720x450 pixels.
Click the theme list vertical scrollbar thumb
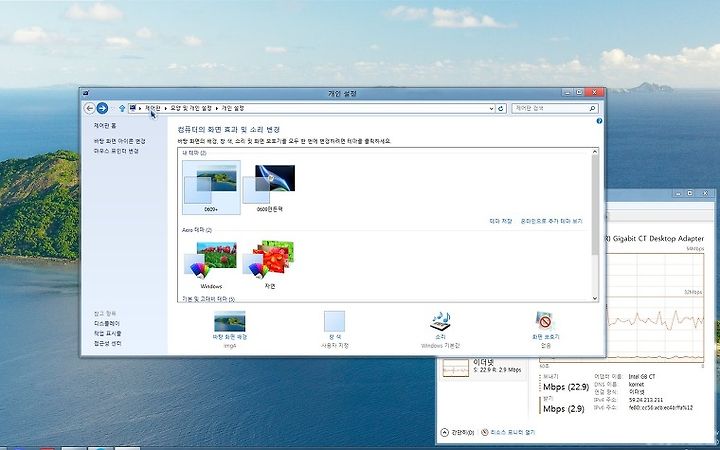pos(595,204)
